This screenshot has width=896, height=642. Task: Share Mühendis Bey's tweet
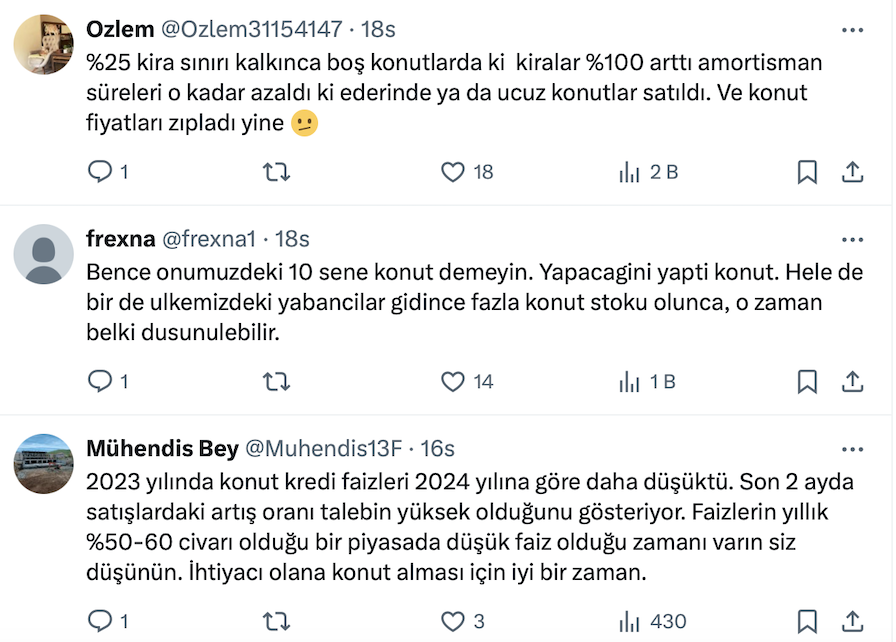(x=852, y=621)
